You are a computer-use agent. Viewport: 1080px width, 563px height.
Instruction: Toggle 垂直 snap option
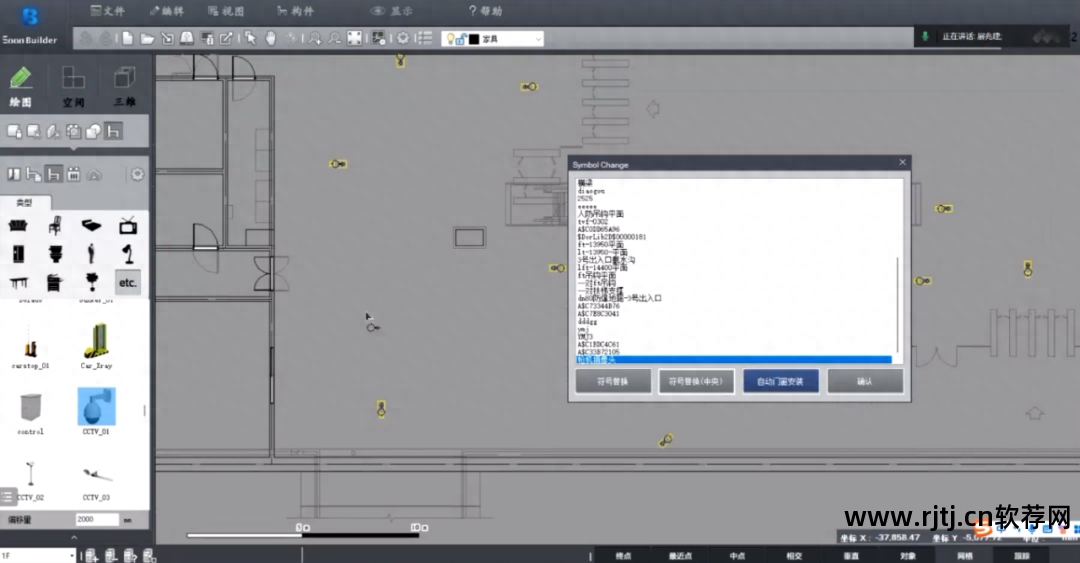coord(851,555)
